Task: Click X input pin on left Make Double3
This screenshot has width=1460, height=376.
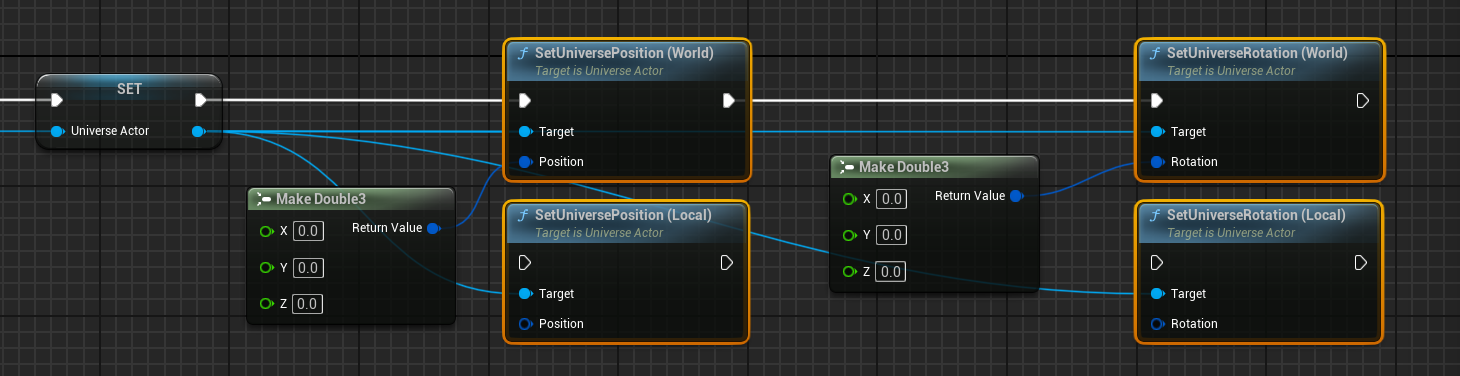Action: click(266, 231)
